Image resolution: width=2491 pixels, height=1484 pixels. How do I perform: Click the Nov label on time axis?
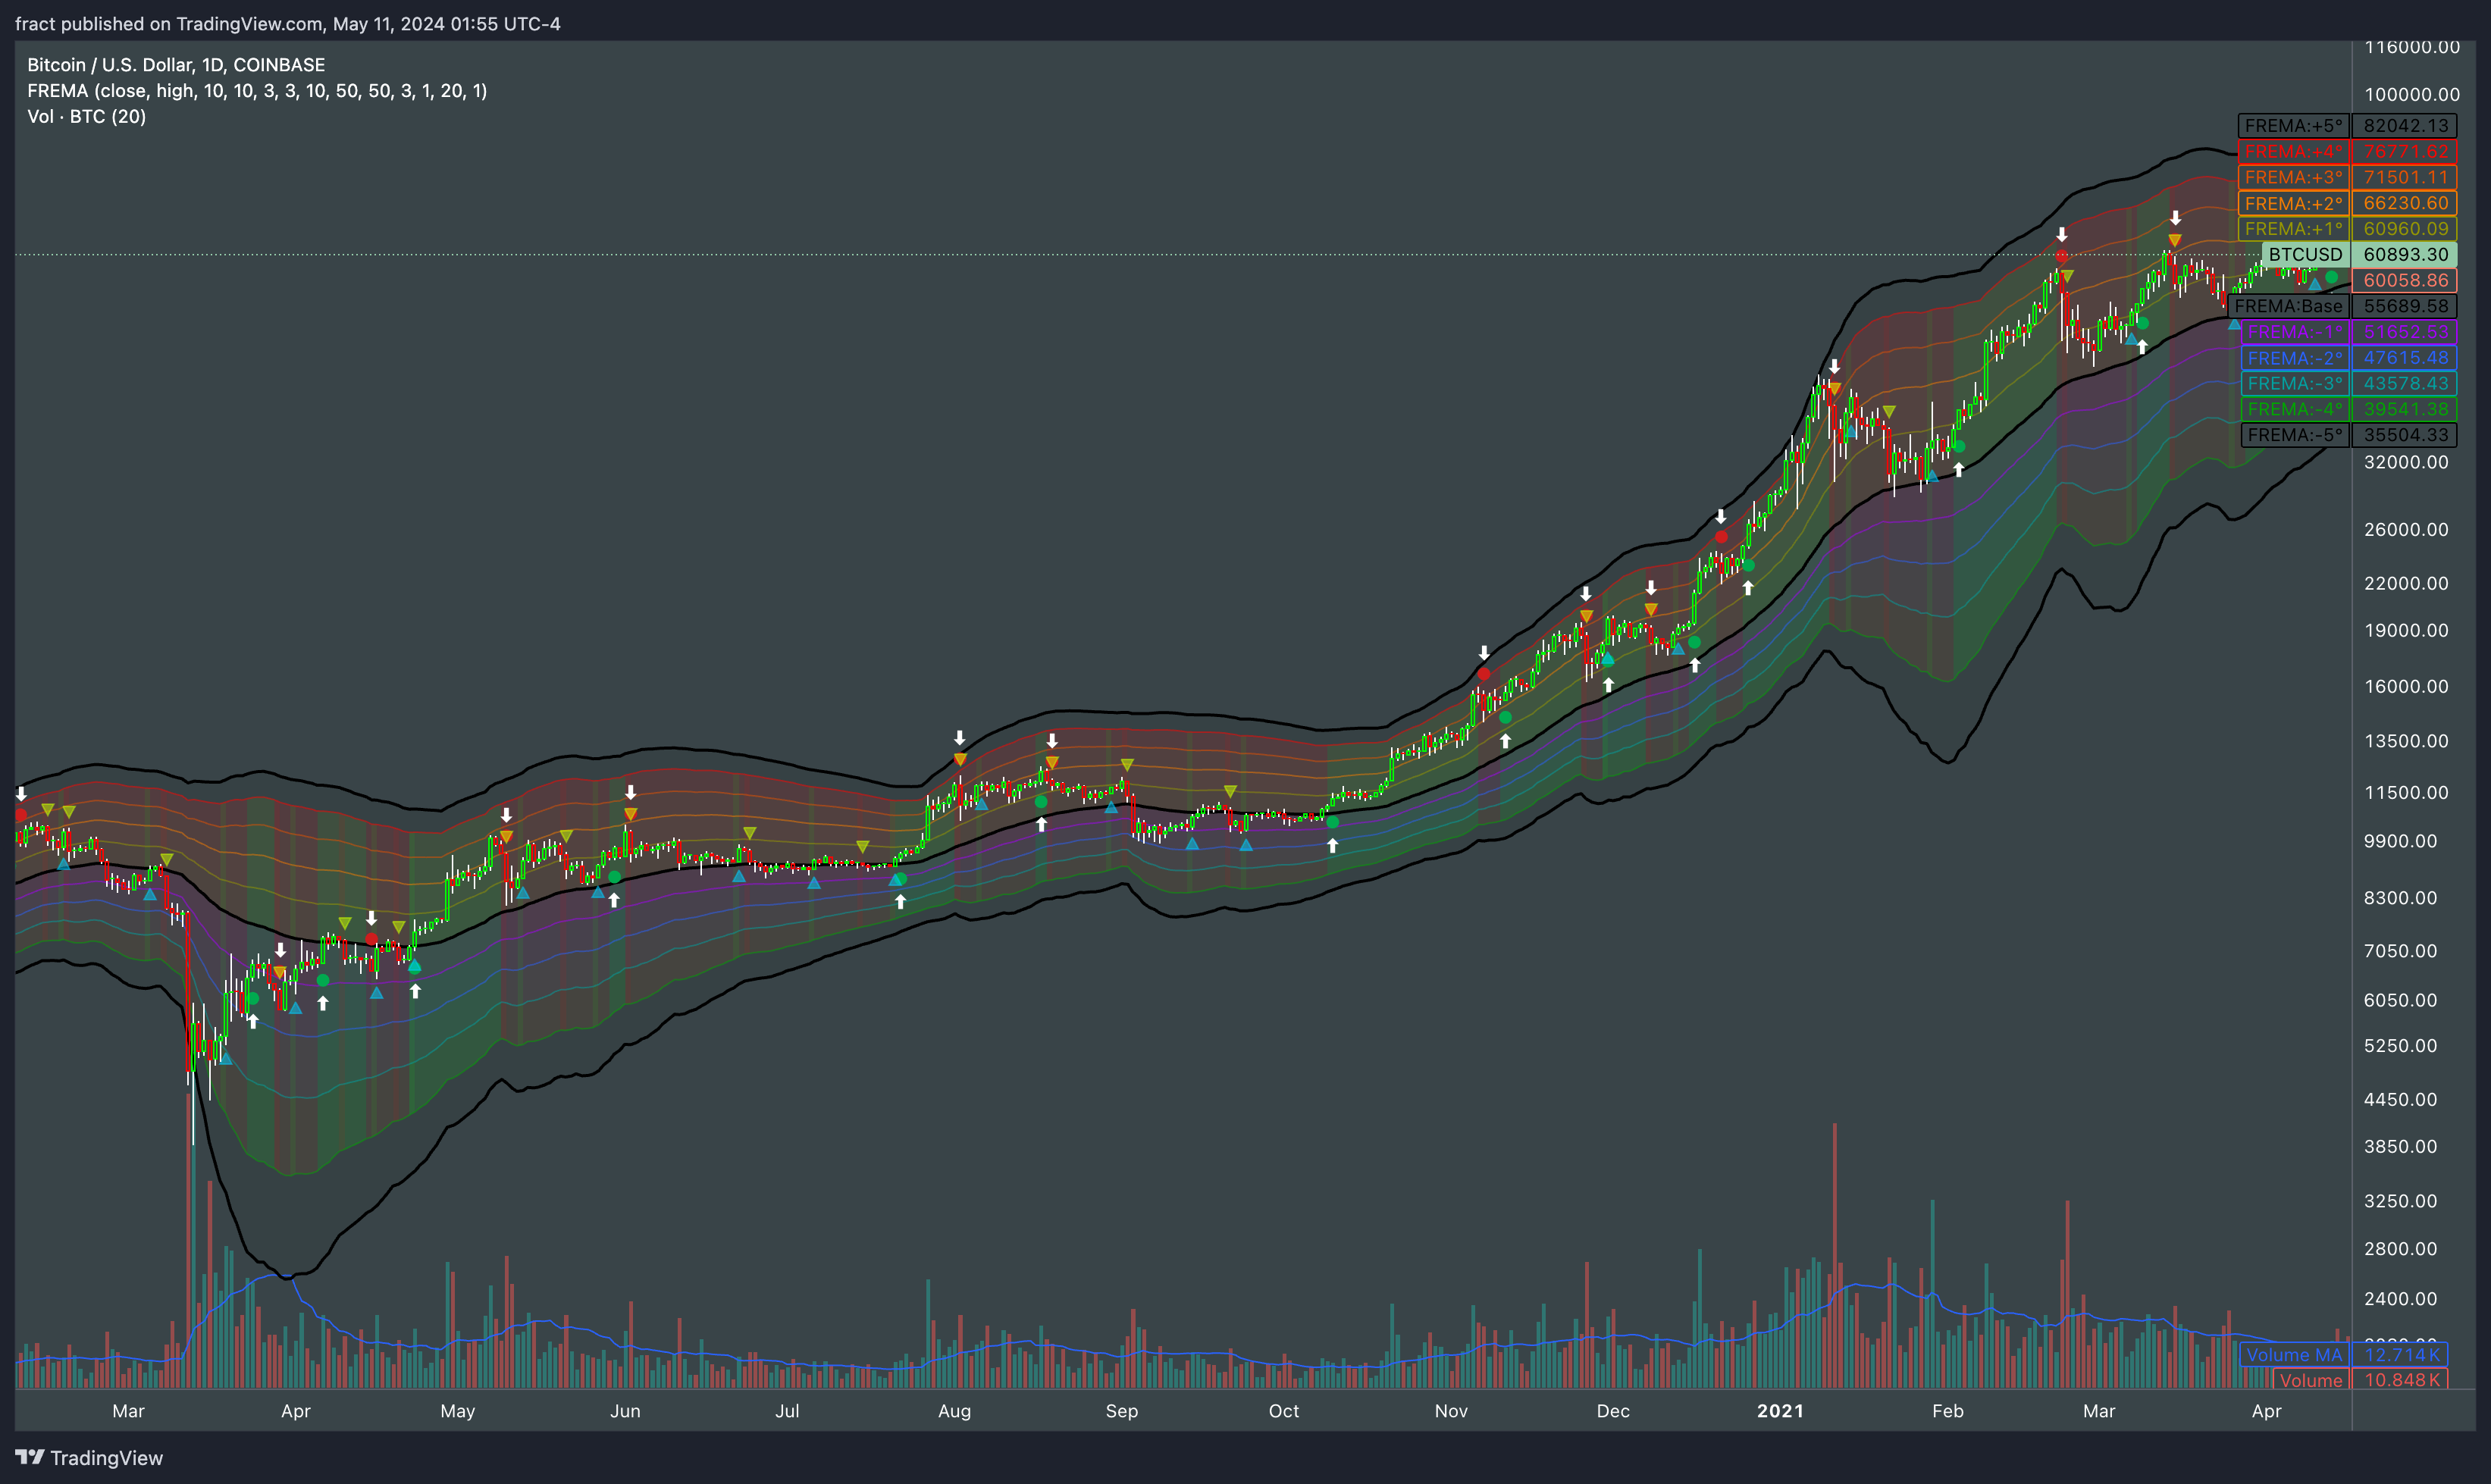pos(1451,1411)
